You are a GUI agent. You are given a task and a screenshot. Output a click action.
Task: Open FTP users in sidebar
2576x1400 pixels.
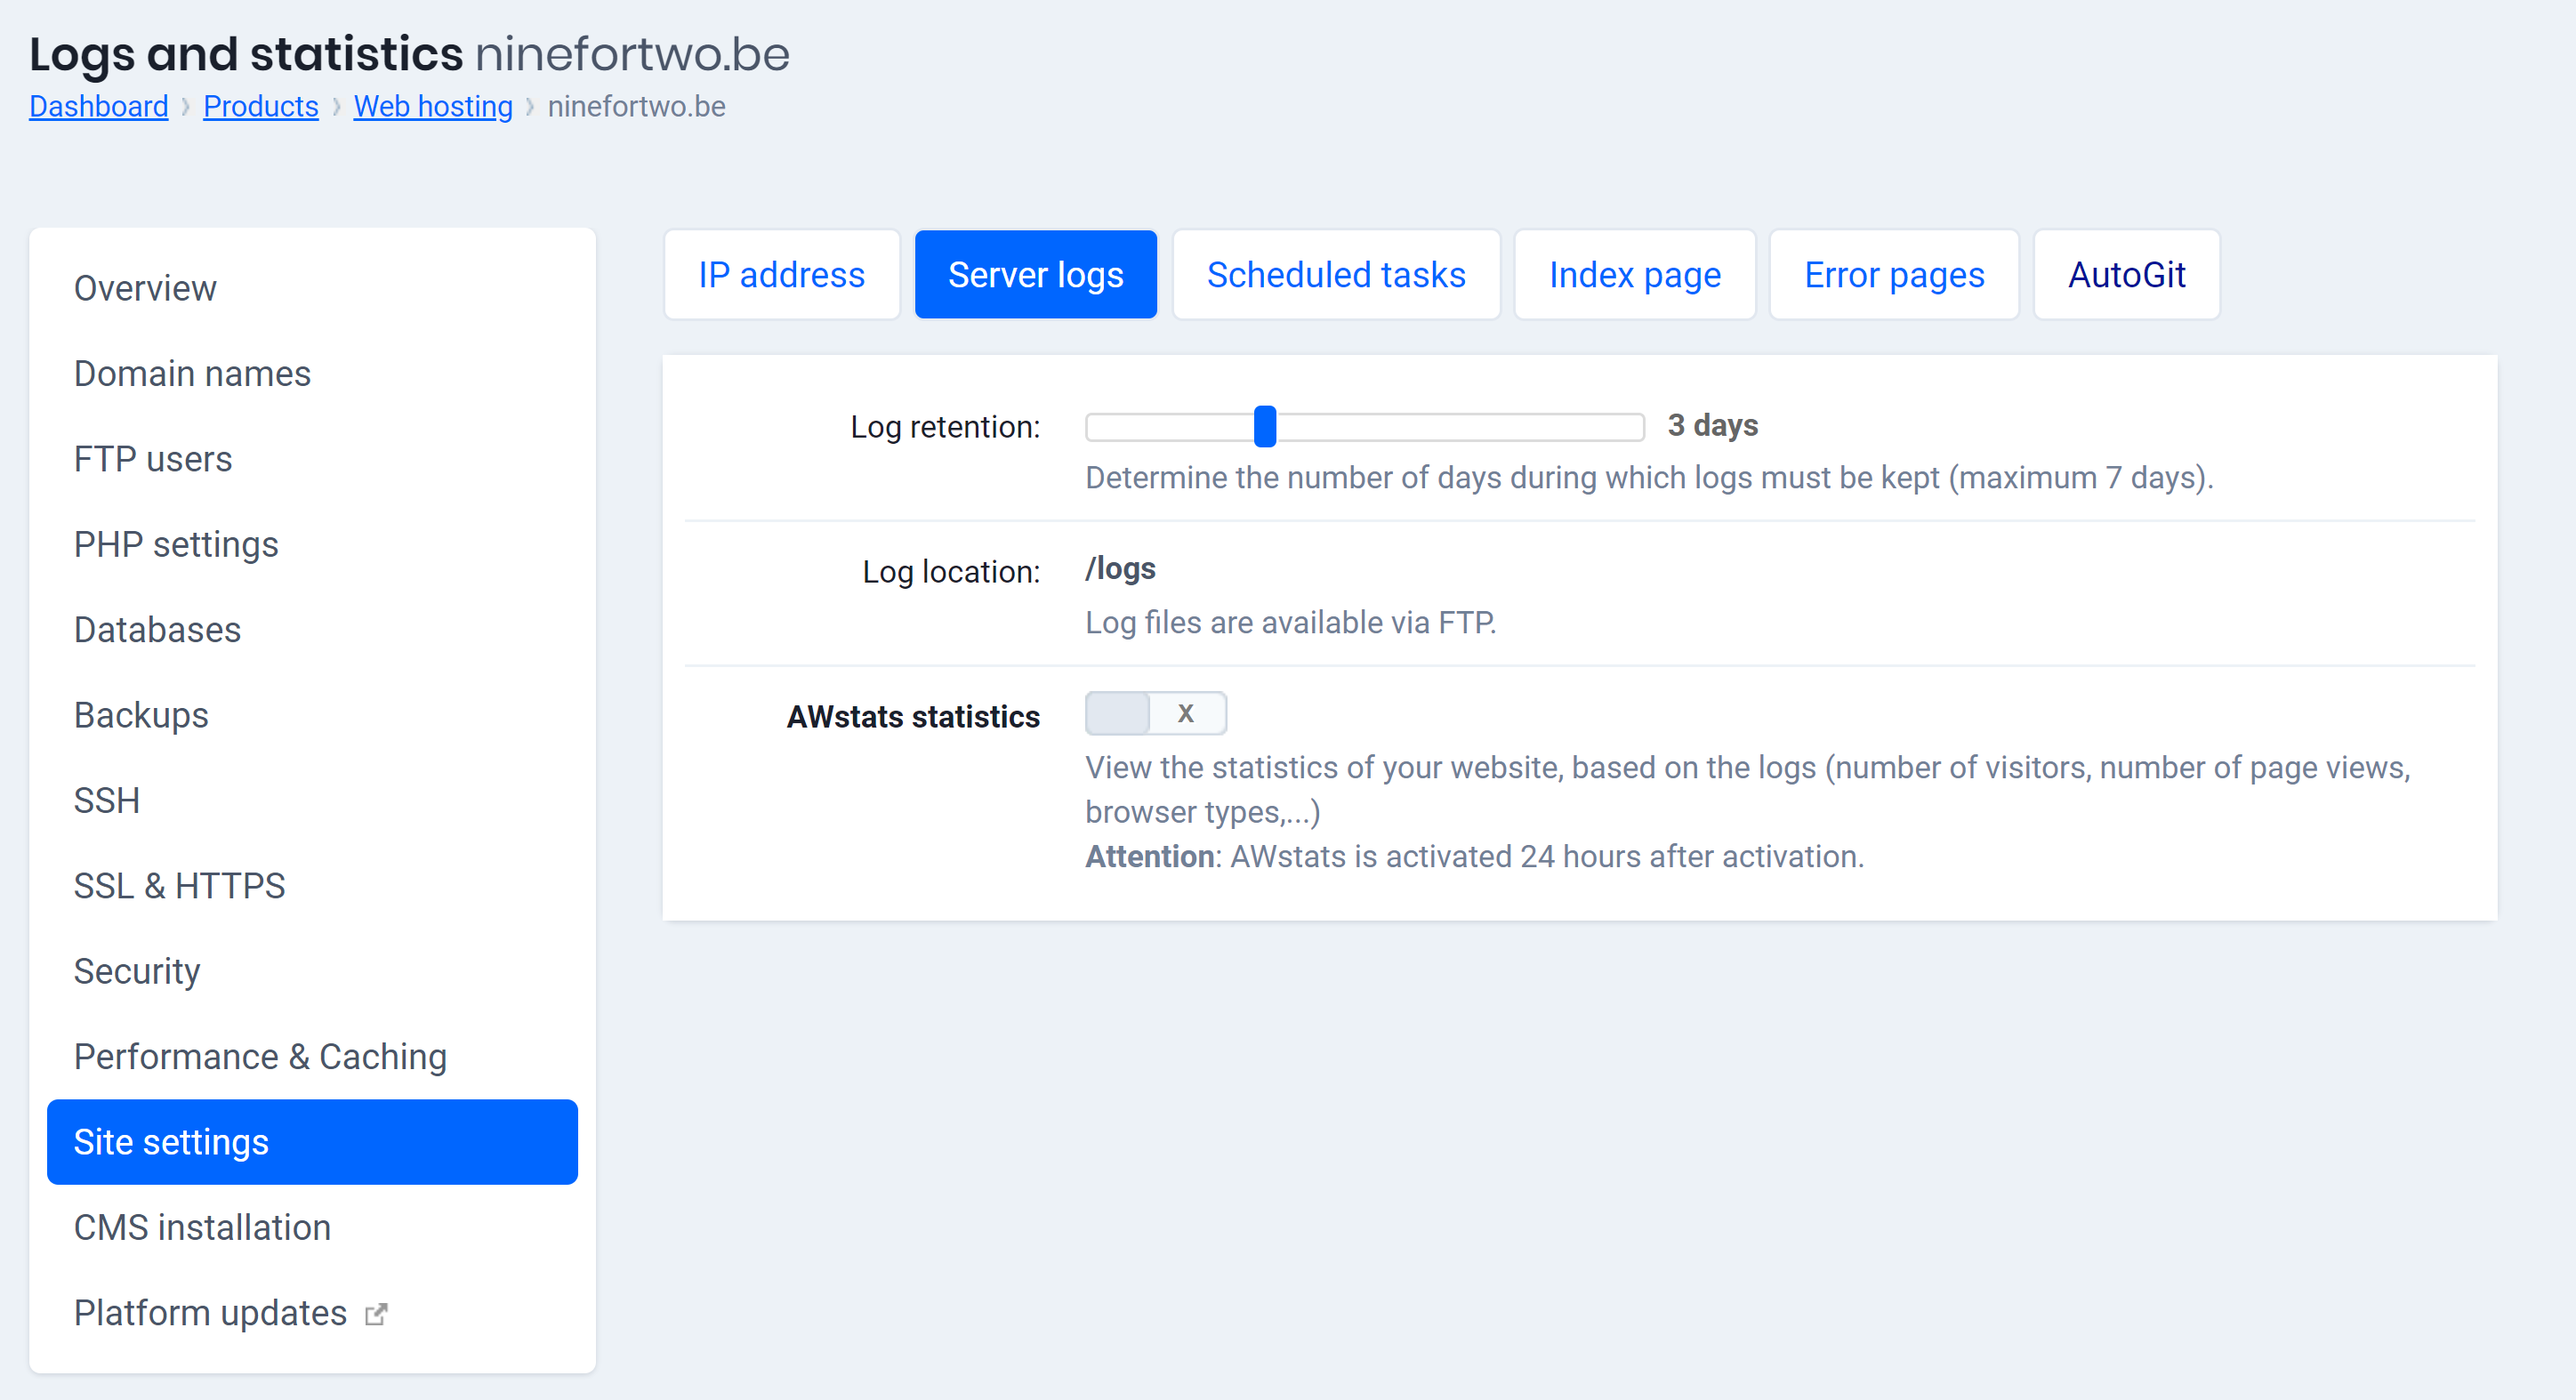click(x=312, y=459)
